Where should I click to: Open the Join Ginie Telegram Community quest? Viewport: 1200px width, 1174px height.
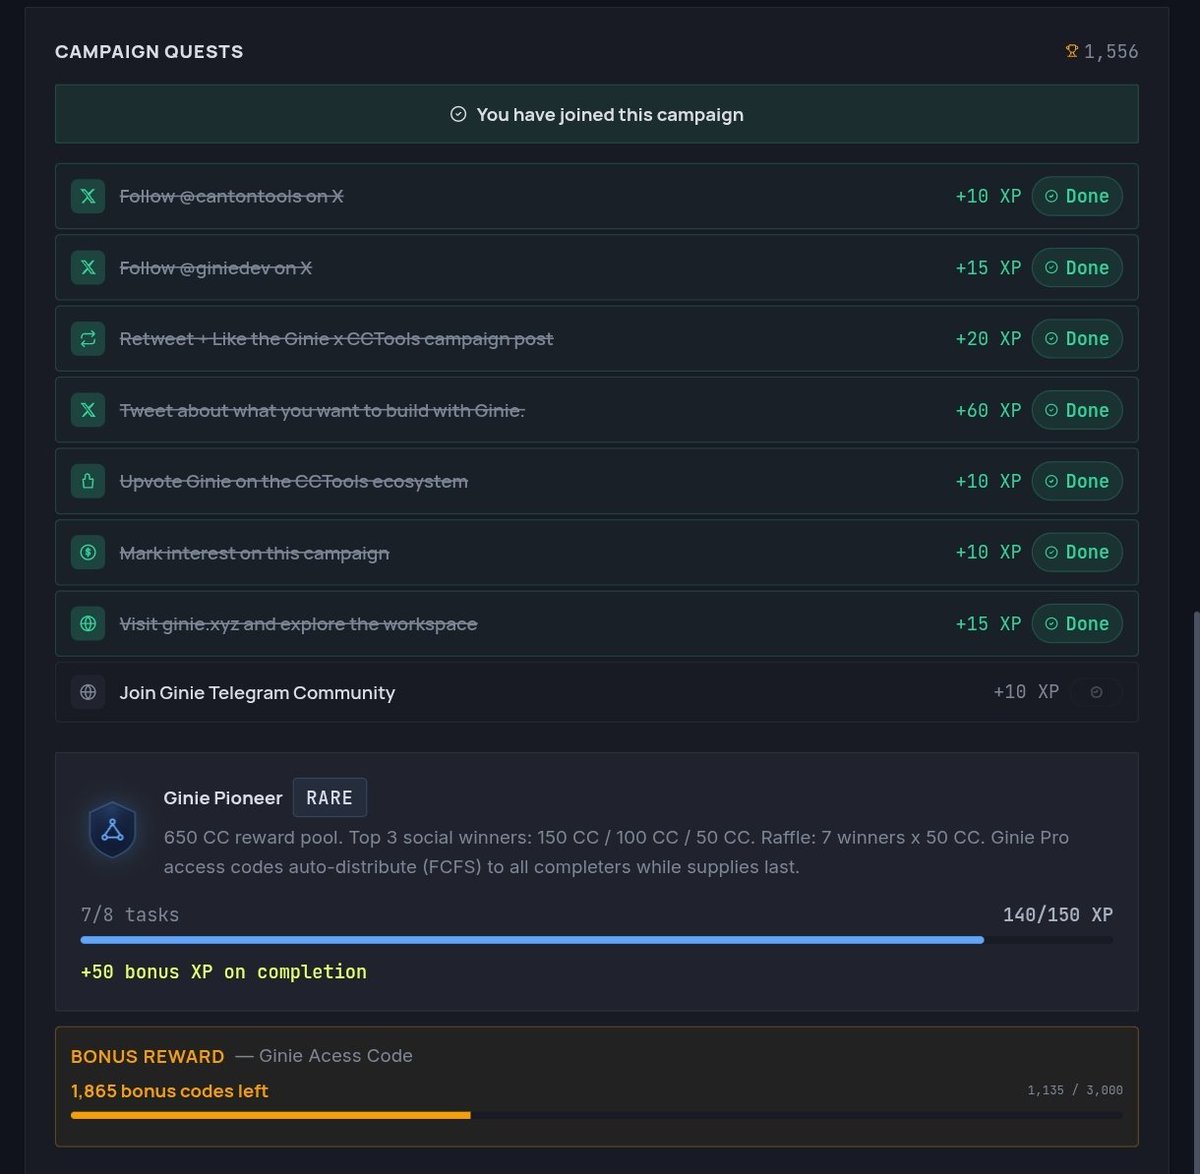pos(596,692)
